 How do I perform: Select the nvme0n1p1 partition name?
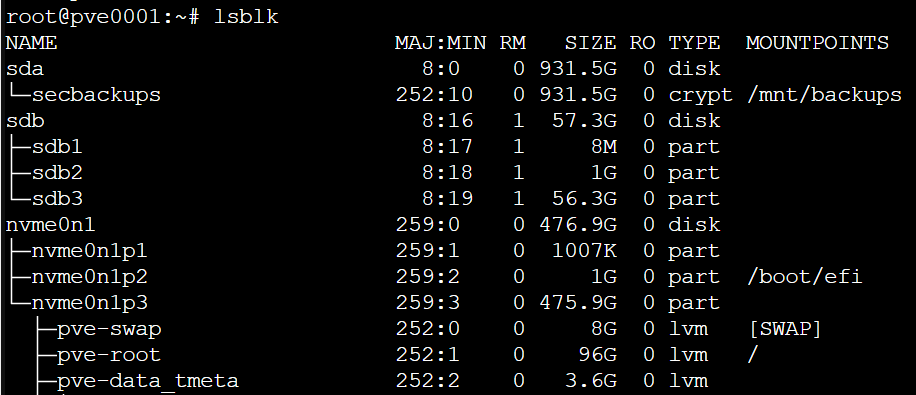tap(89, 251)
